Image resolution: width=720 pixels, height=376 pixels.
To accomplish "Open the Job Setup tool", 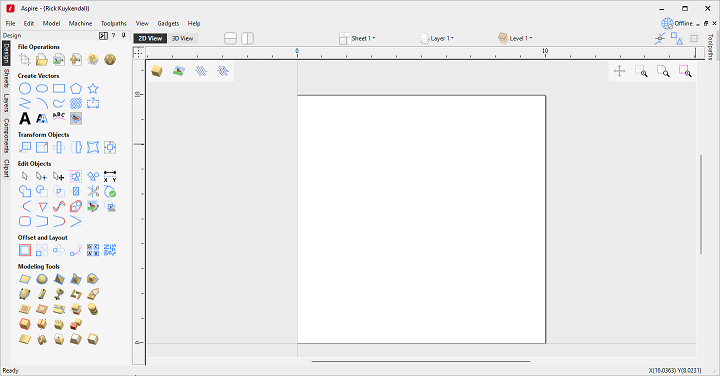I will [x=25, y=59].
